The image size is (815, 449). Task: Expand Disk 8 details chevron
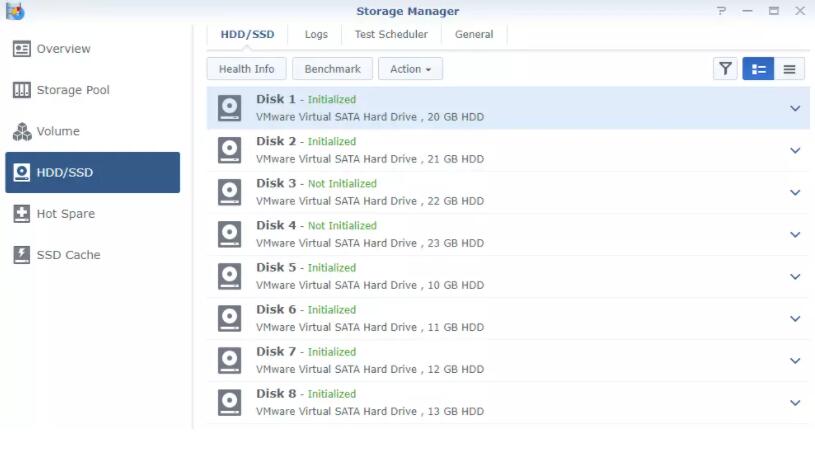coord(795,403)
